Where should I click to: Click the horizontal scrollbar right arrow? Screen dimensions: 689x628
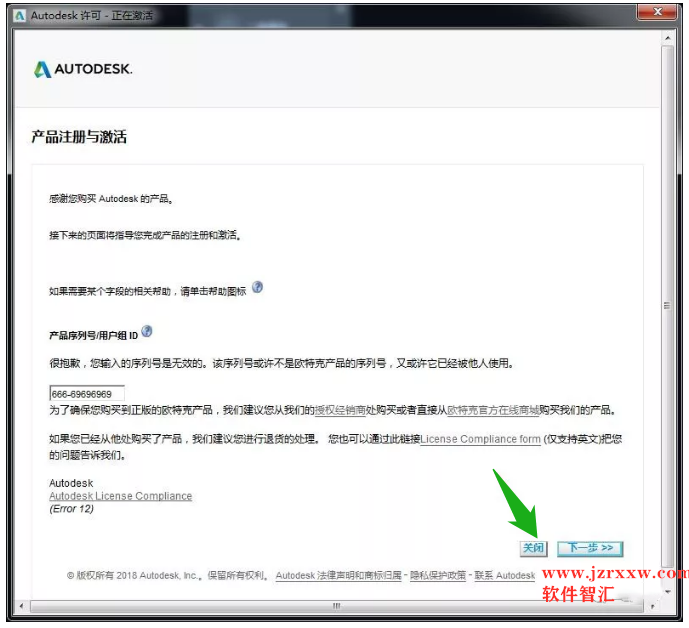[x=652, y=606]
